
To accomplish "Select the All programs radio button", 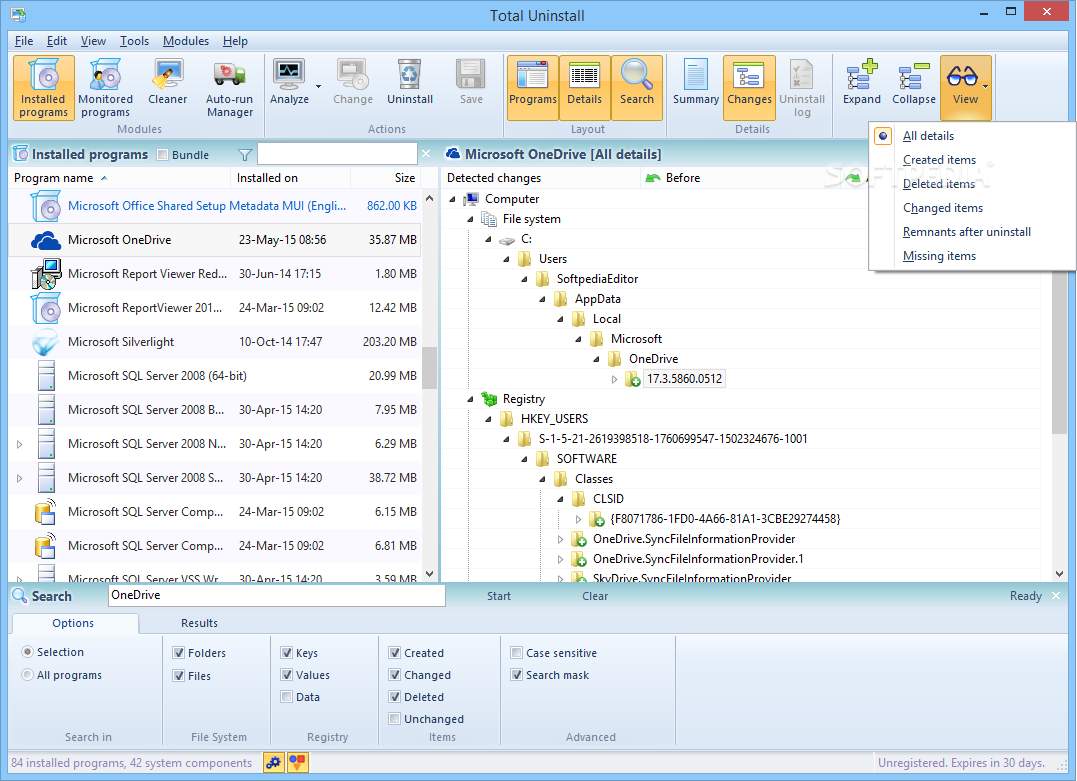I will 27,675.
